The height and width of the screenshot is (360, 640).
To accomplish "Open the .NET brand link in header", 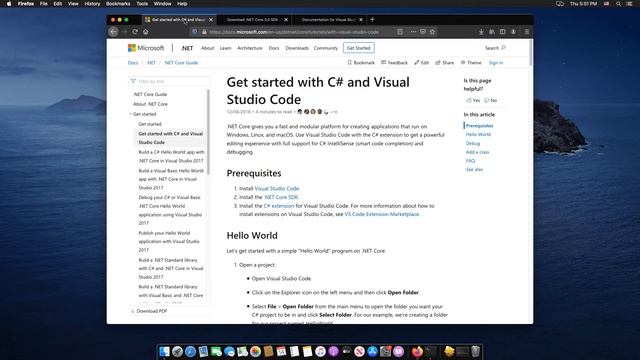I will click(187, 48).
